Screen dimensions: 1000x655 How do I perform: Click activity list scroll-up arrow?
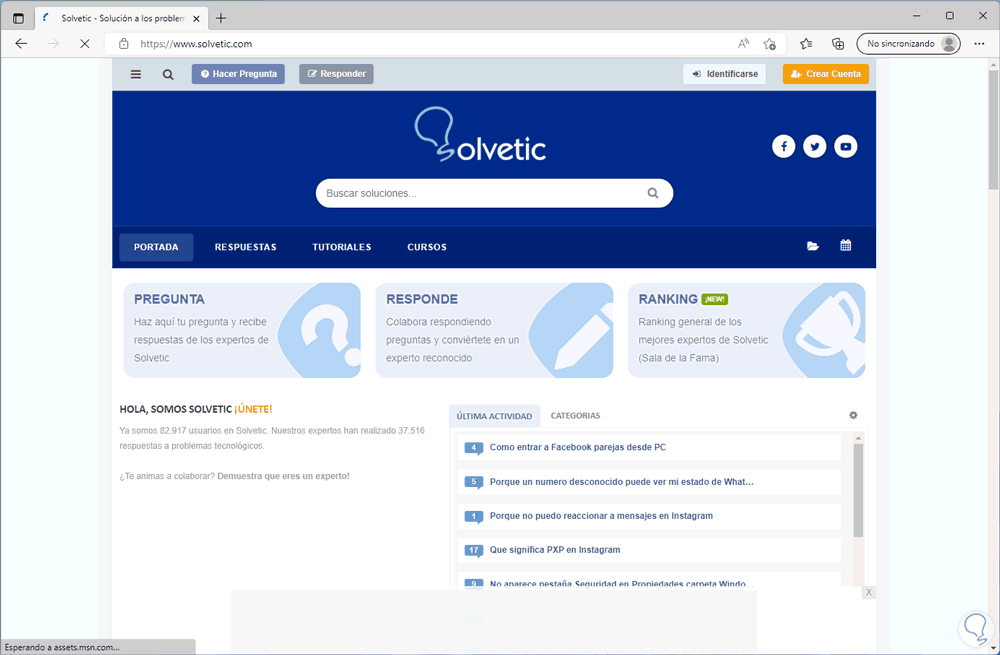[858, 438]
